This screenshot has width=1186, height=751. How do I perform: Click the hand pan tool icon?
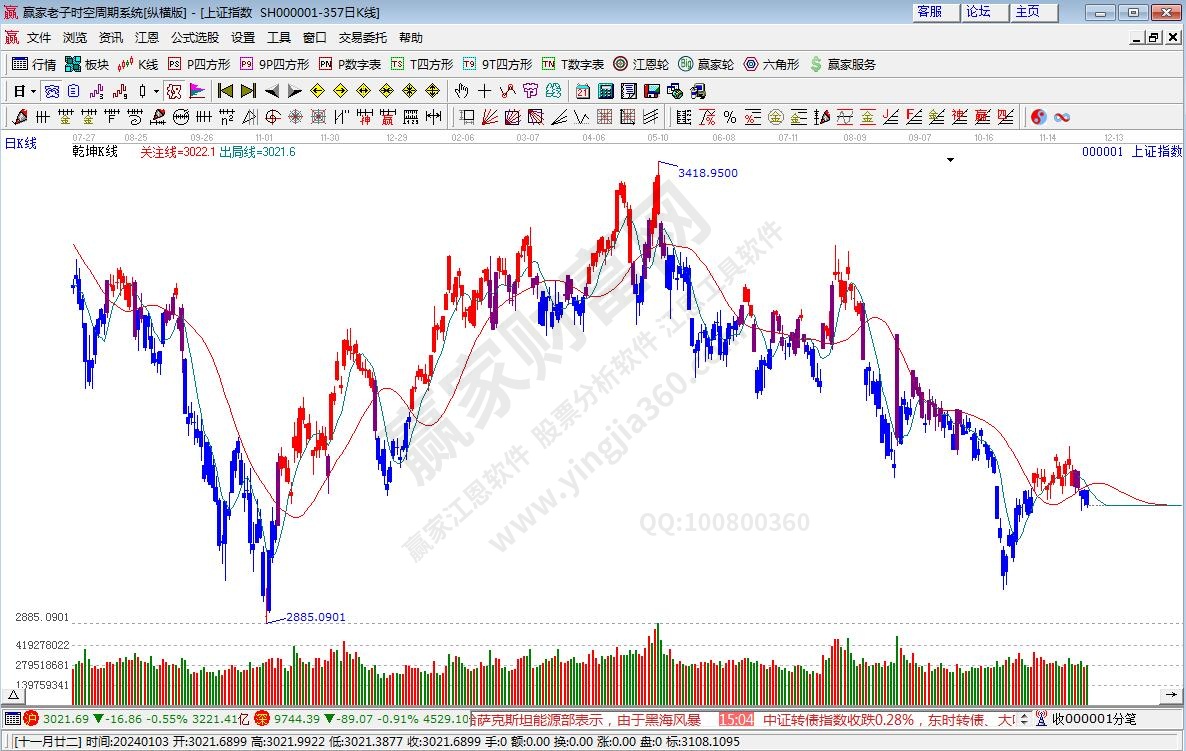point(462,91)
